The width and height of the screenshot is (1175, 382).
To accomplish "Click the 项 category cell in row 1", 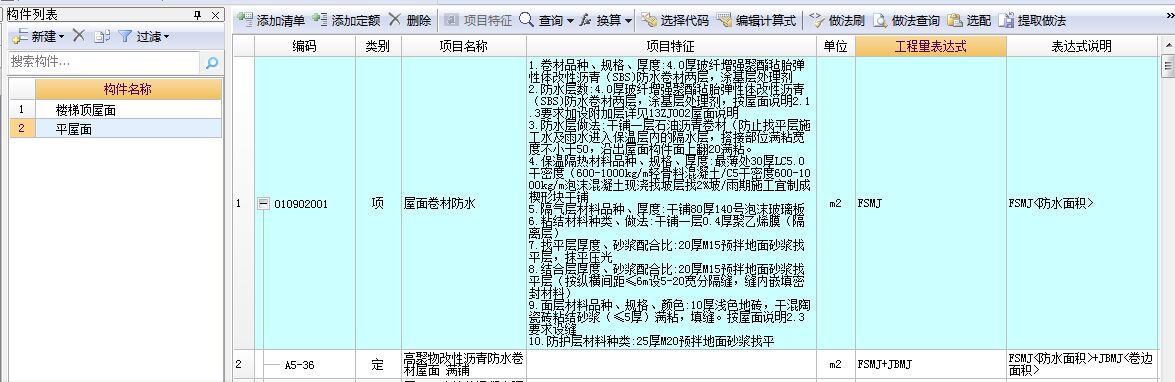I will [378, 203].
